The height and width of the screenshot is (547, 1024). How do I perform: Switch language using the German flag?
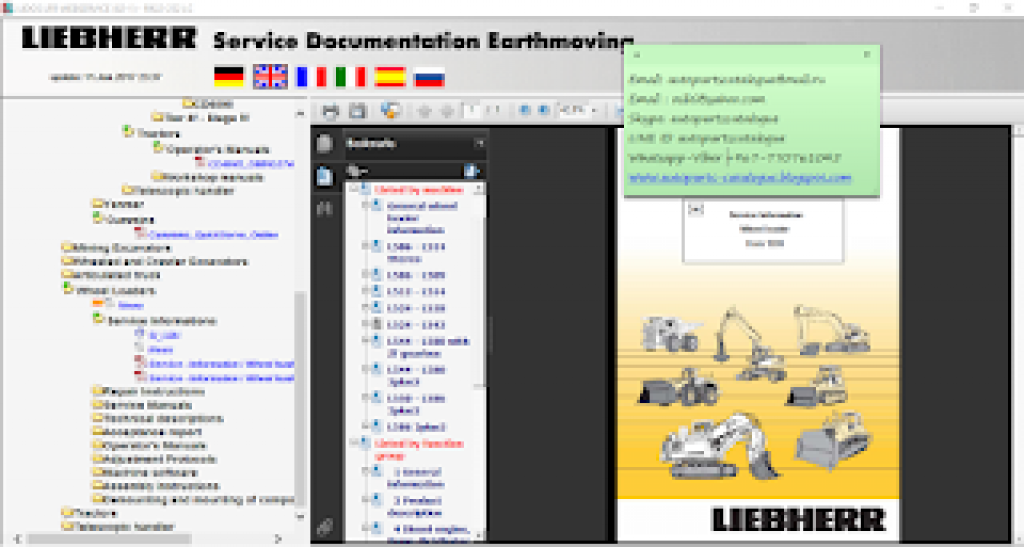(x=229, y=76)
